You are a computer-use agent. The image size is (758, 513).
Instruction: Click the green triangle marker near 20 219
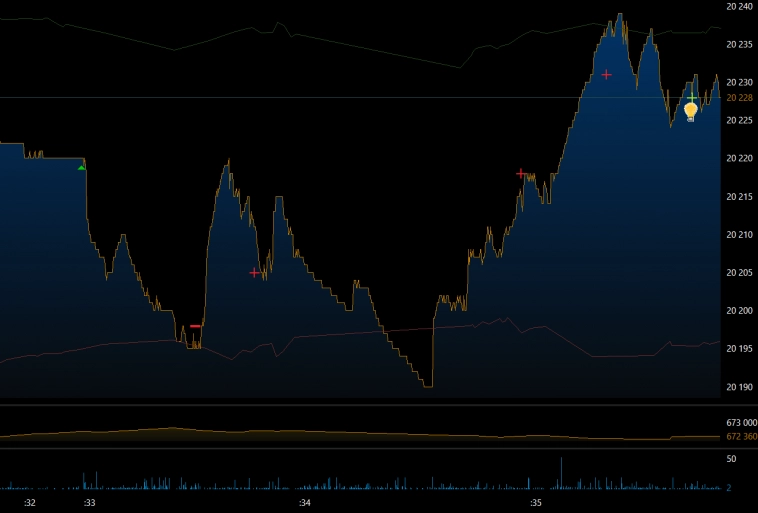tap(82, 168)
